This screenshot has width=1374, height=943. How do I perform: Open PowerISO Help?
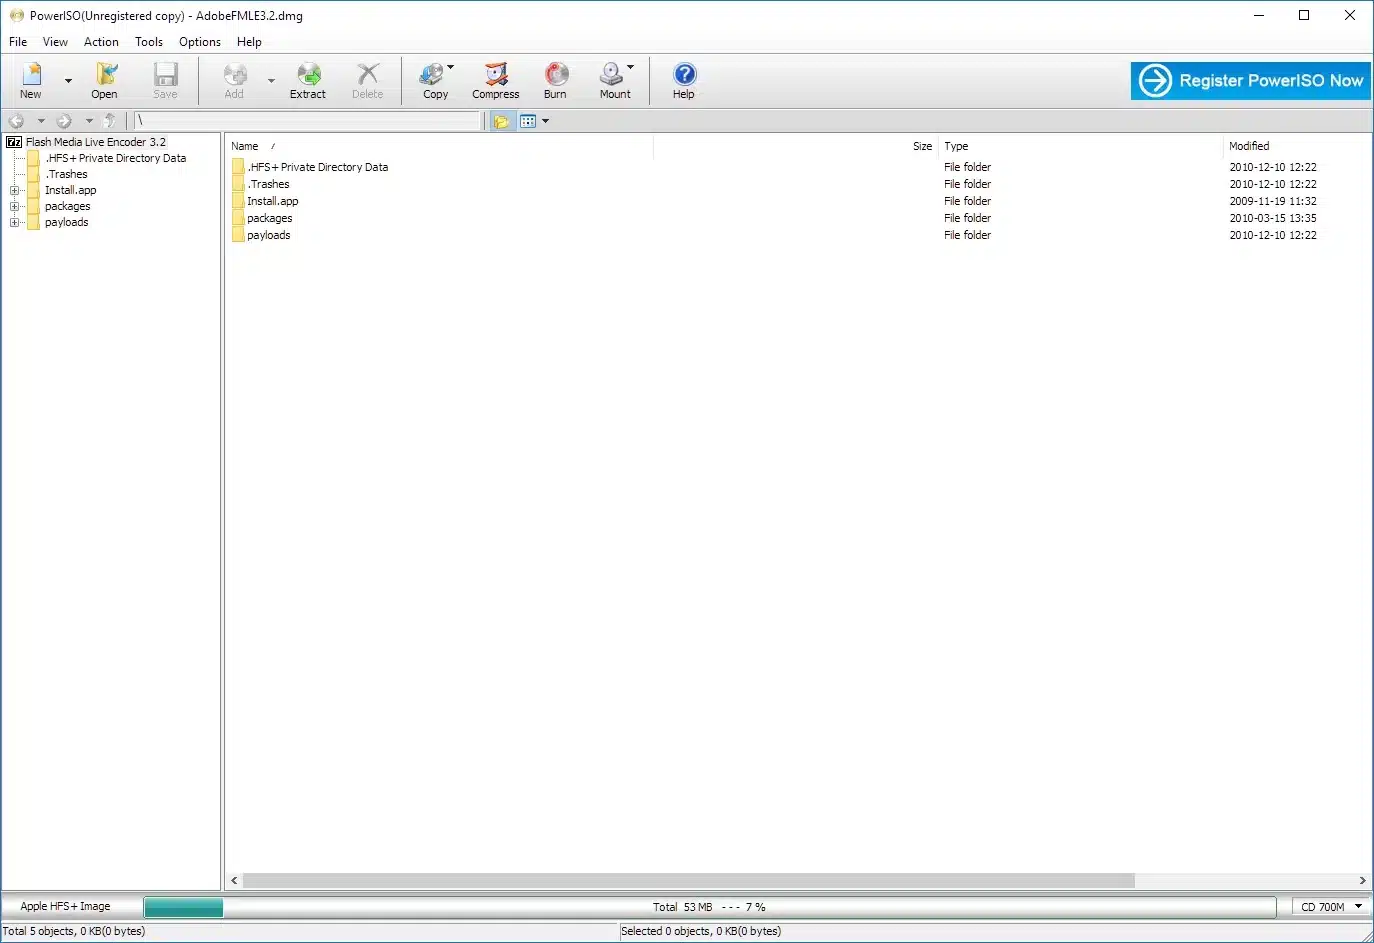point(683,80)
